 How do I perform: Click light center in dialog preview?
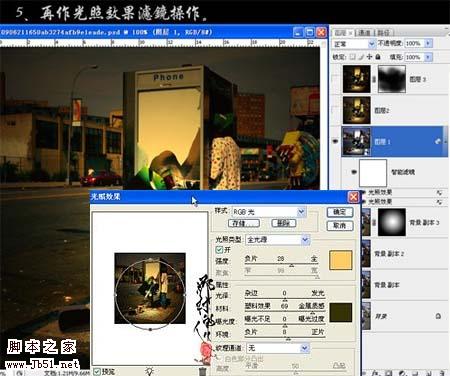pos(150,294)
